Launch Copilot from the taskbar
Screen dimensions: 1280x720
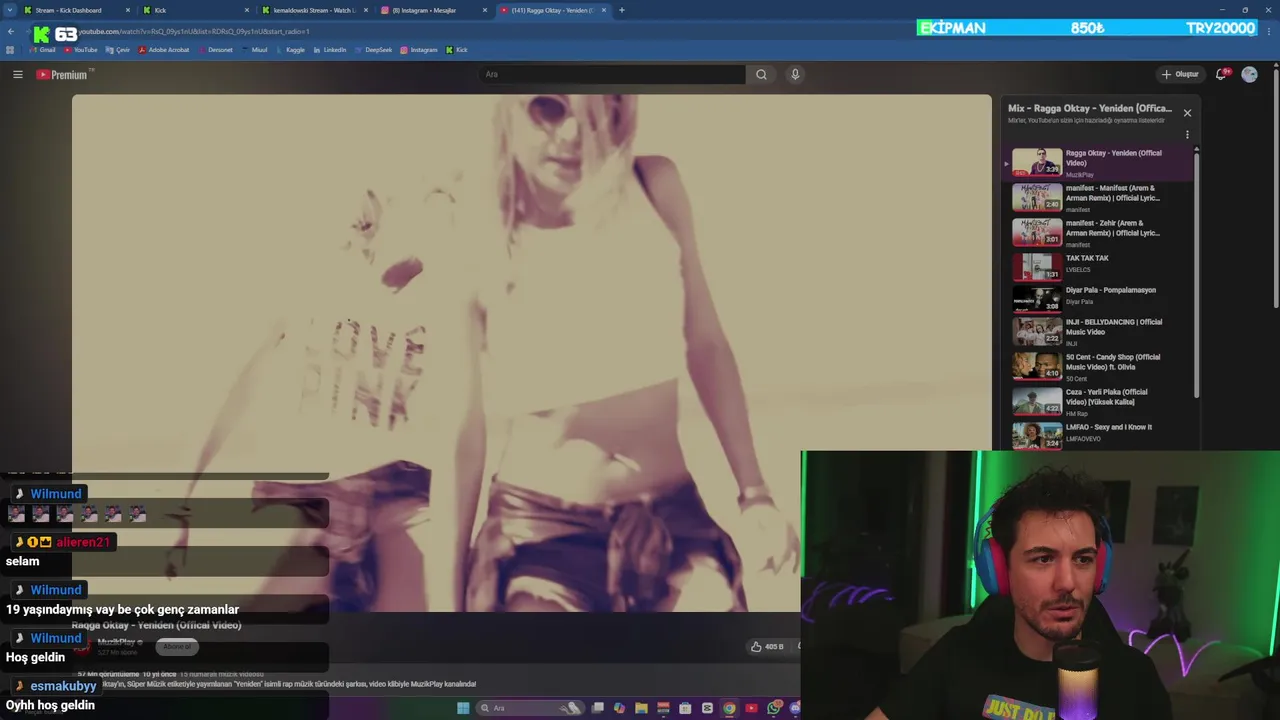620,708
